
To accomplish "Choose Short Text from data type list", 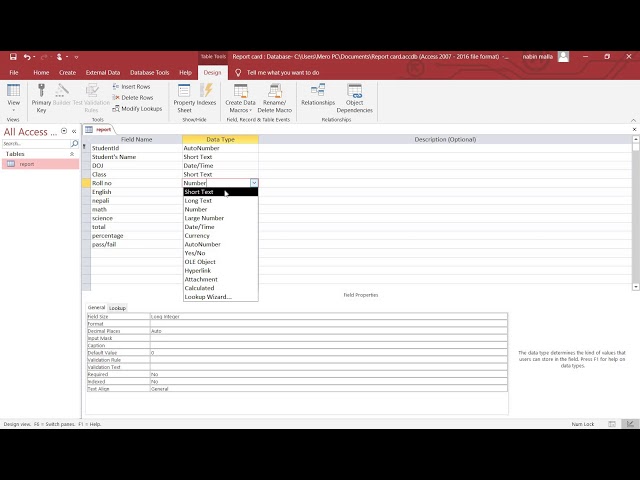I will click(x=220, y=192).
